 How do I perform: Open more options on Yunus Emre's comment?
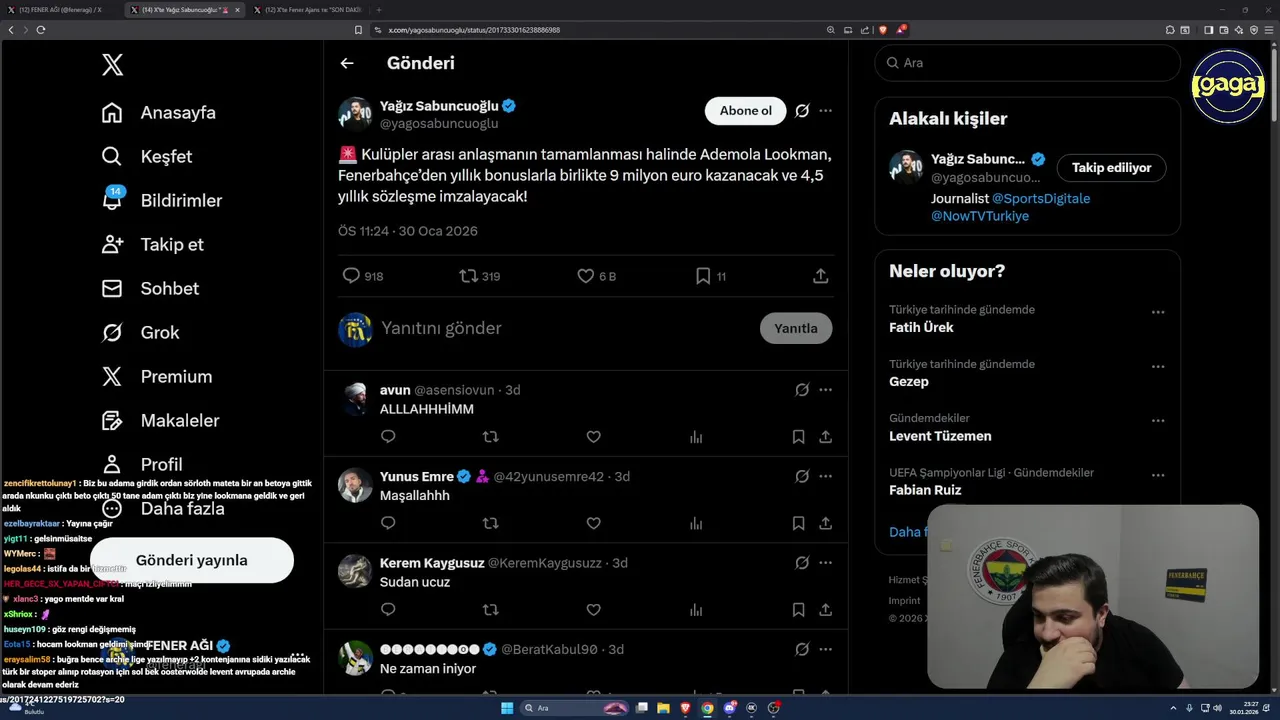(825, 476)
